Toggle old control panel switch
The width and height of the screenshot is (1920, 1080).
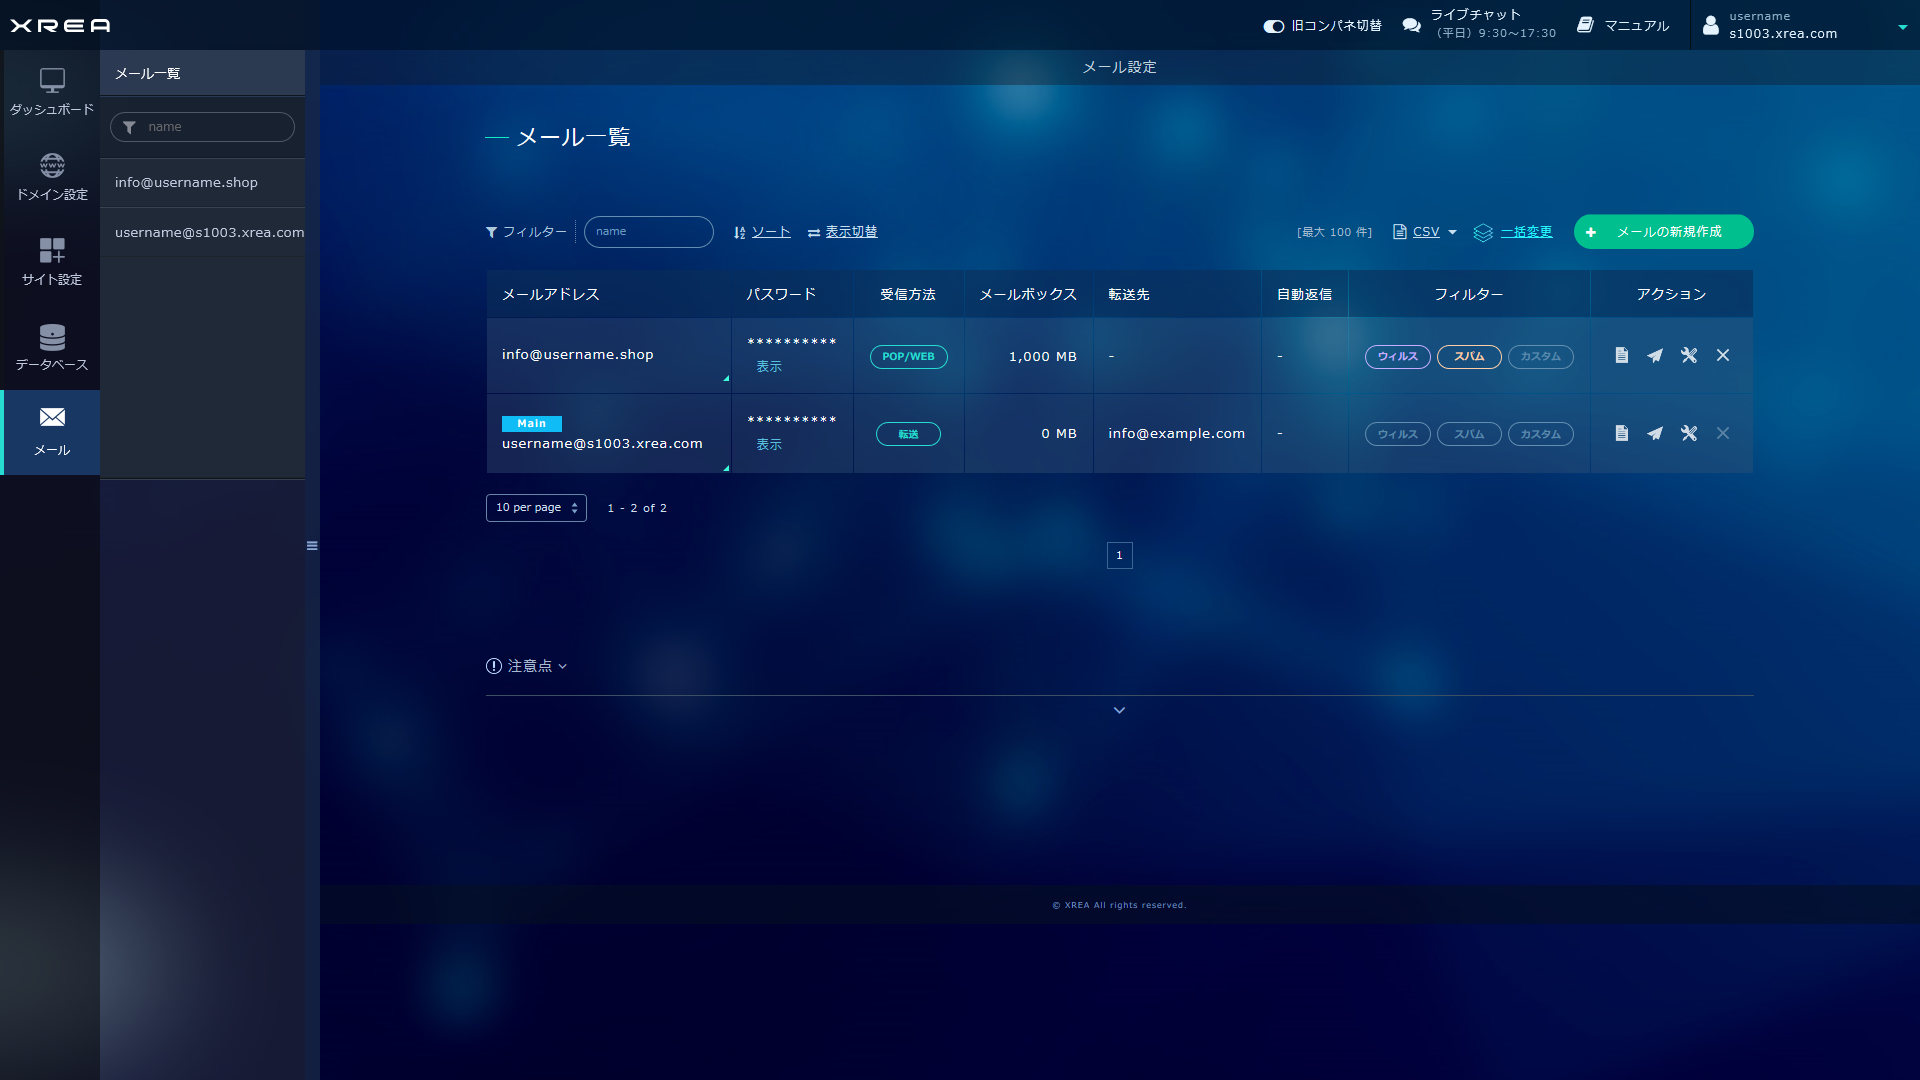[x=1274, y=26]
